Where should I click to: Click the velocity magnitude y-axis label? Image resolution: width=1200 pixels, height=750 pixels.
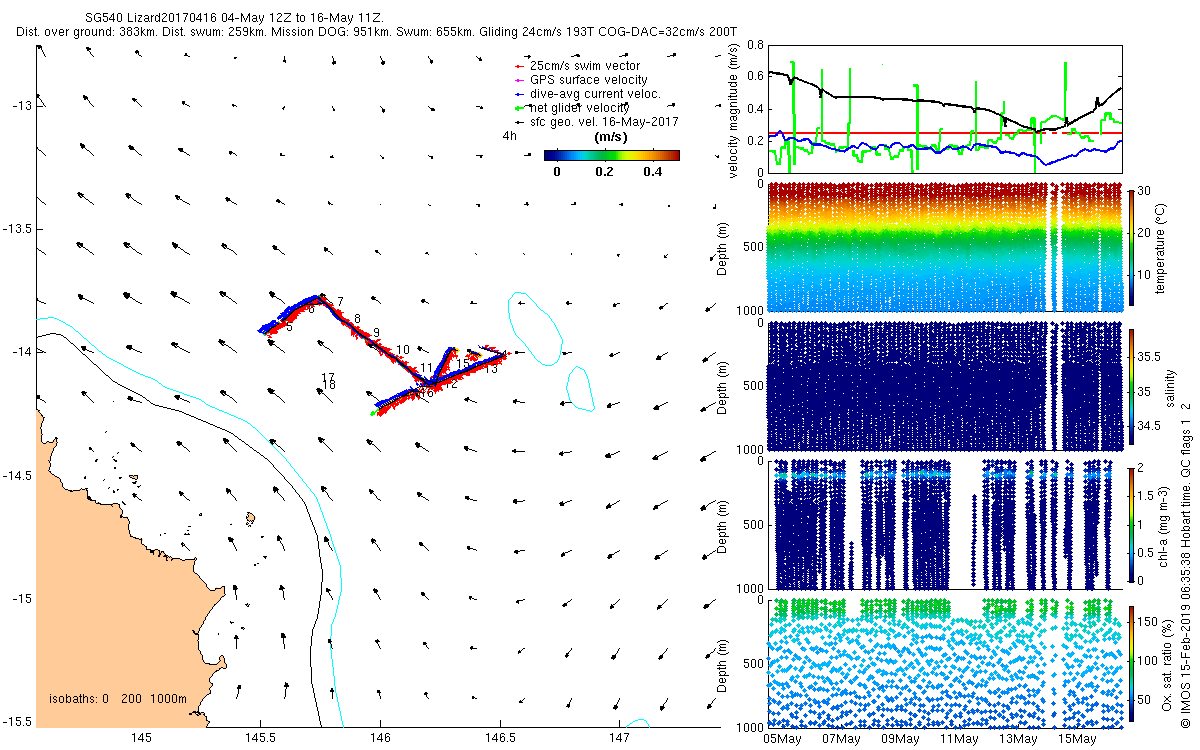pos(735,110)
